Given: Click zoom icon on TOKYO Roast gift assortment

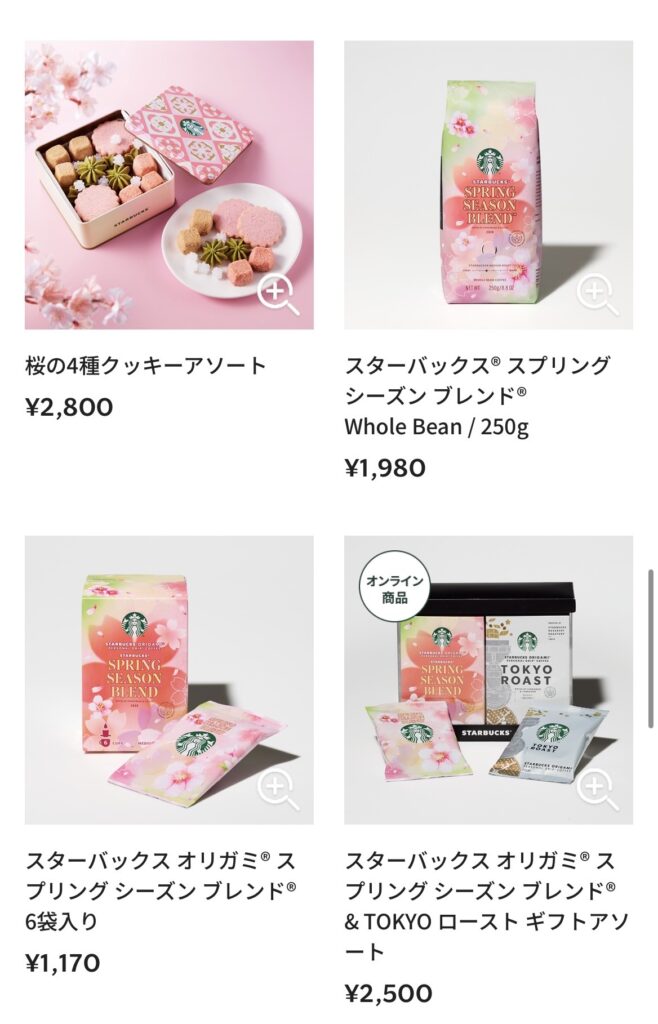Looking at the screenshot, I should coord(597,790).
